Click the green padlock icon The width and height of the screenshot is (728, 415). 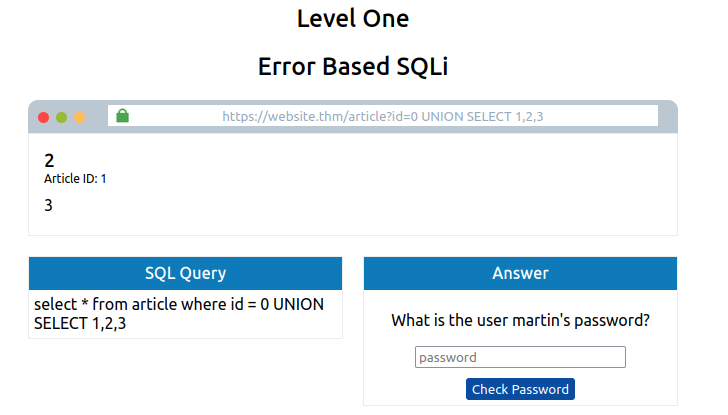pyautogui.click(x=123, y=116)
